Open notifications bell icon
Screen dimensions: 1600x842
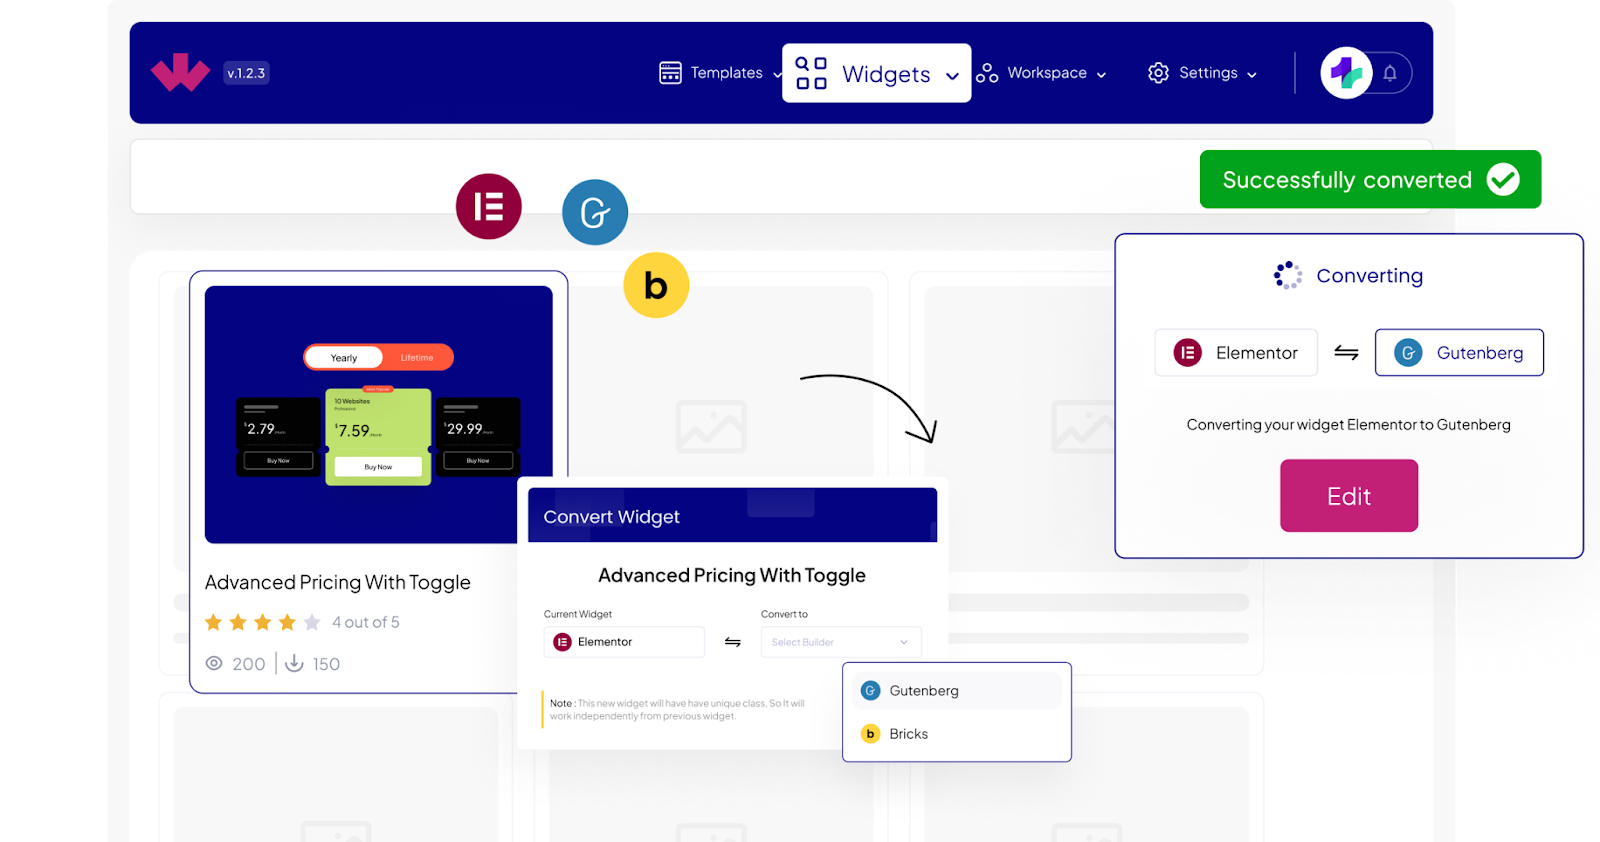(1390, 73)
